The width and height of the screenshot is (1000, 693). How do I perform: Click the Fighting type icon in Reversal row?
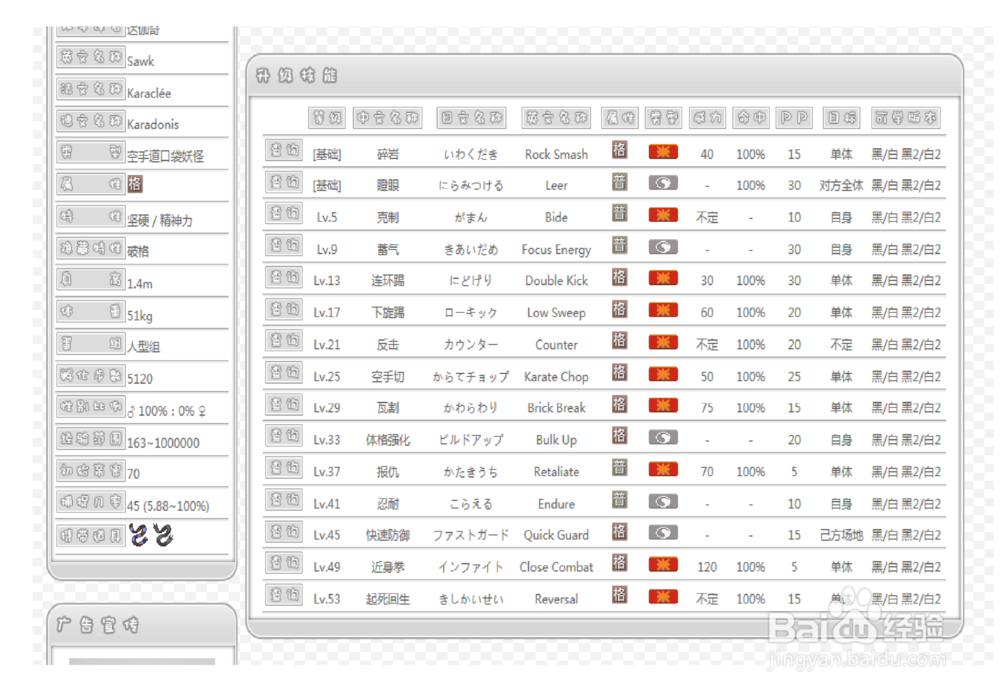coord(619,595)
